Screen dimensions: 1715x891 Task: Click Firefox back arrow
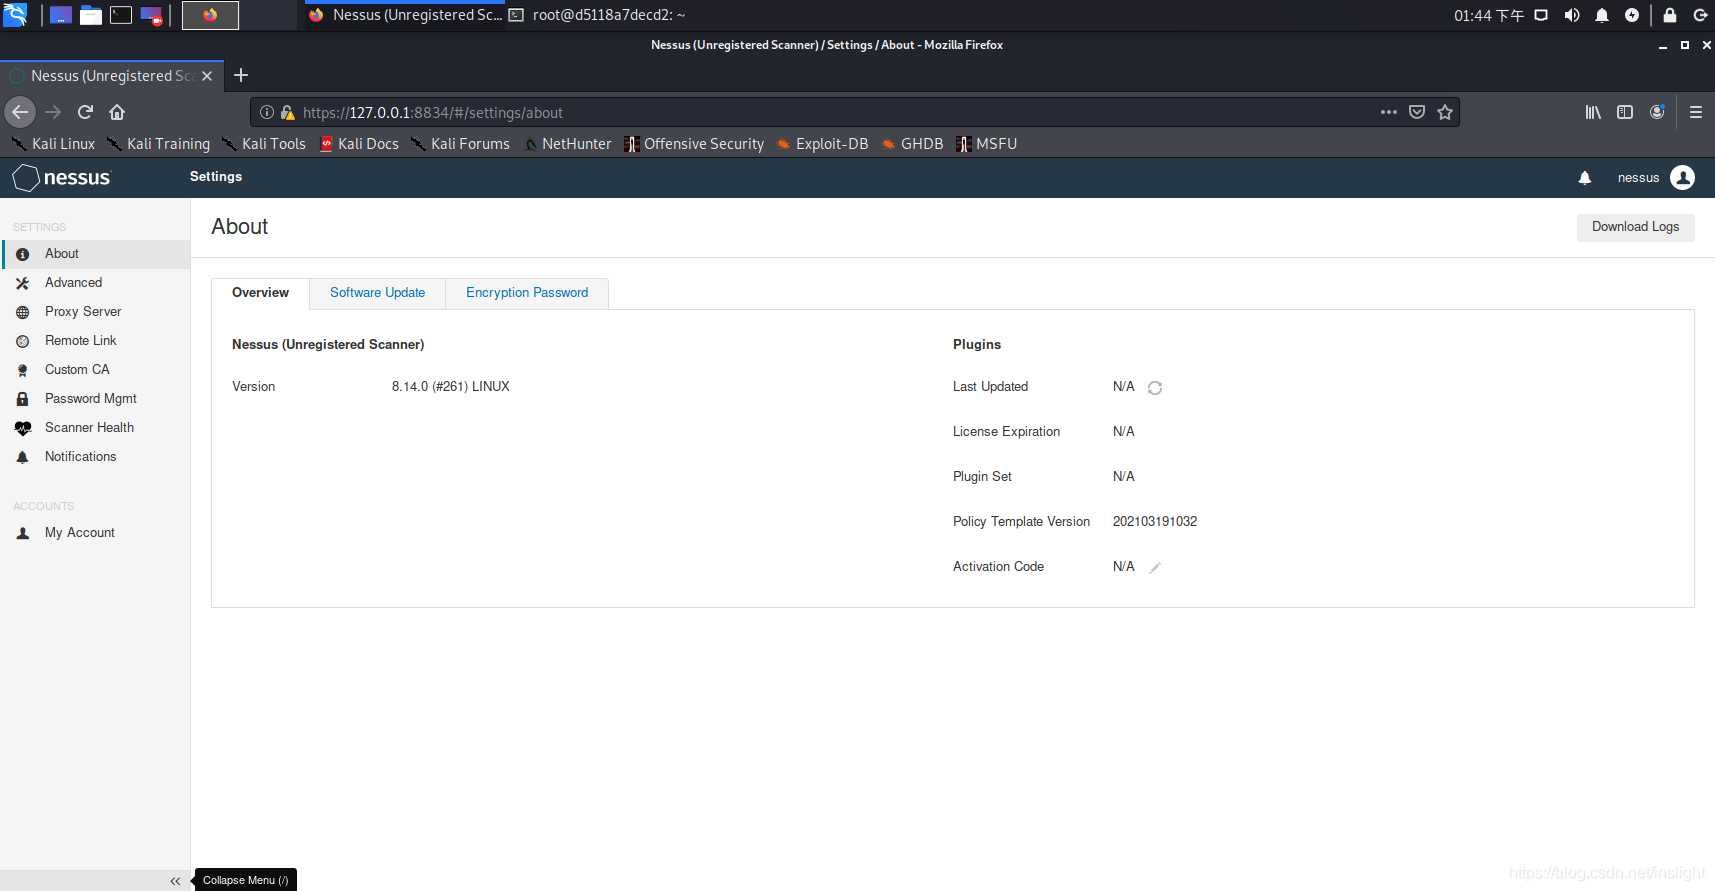tap(20, 112)
